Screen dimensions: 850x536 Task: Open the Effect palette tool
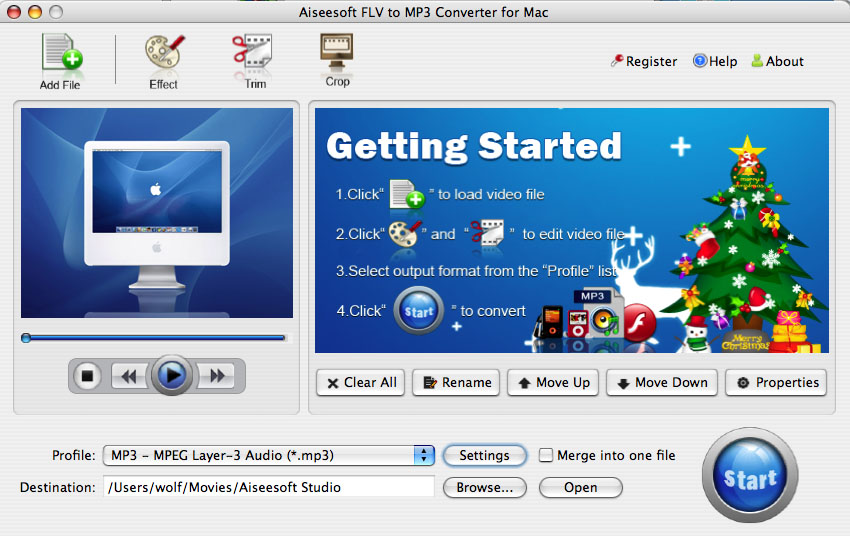tap(164, 61)
